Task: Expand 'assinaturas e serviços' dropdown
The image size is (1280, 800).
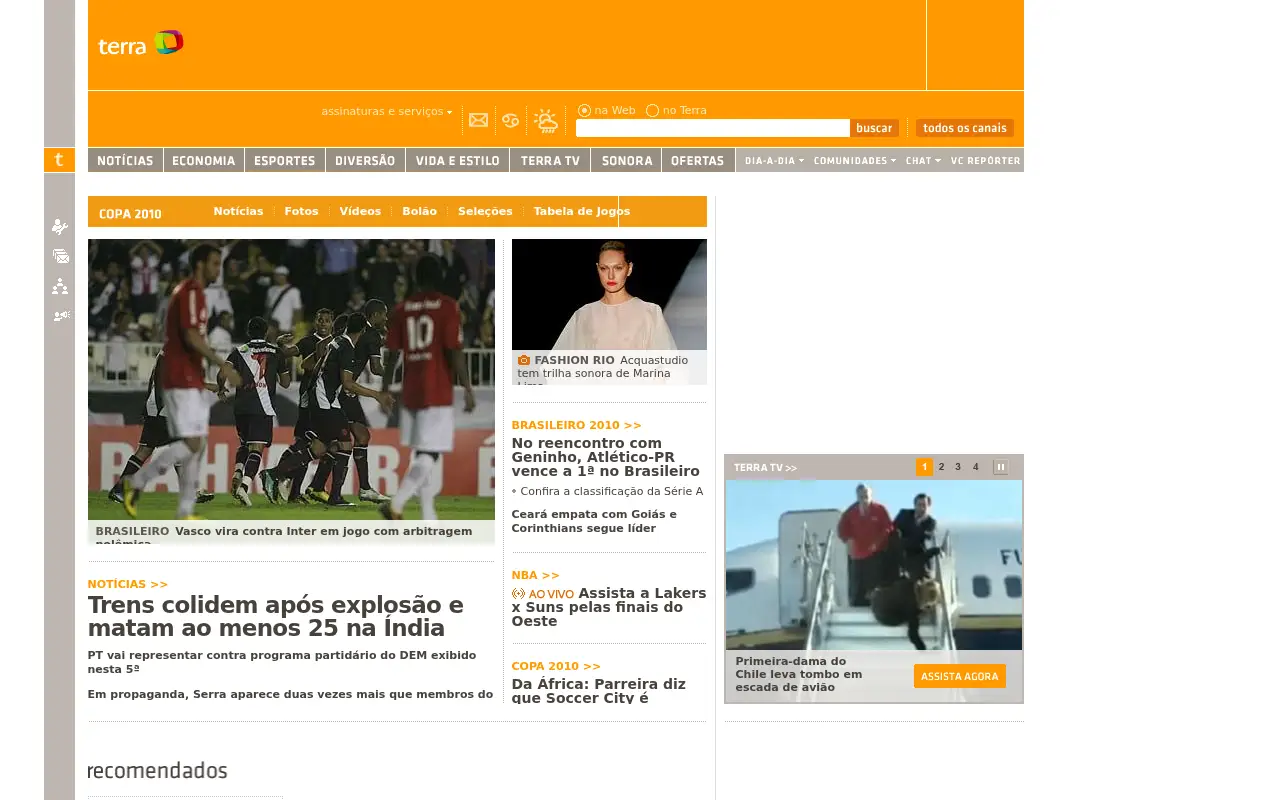Action: [x=387, y=111]
